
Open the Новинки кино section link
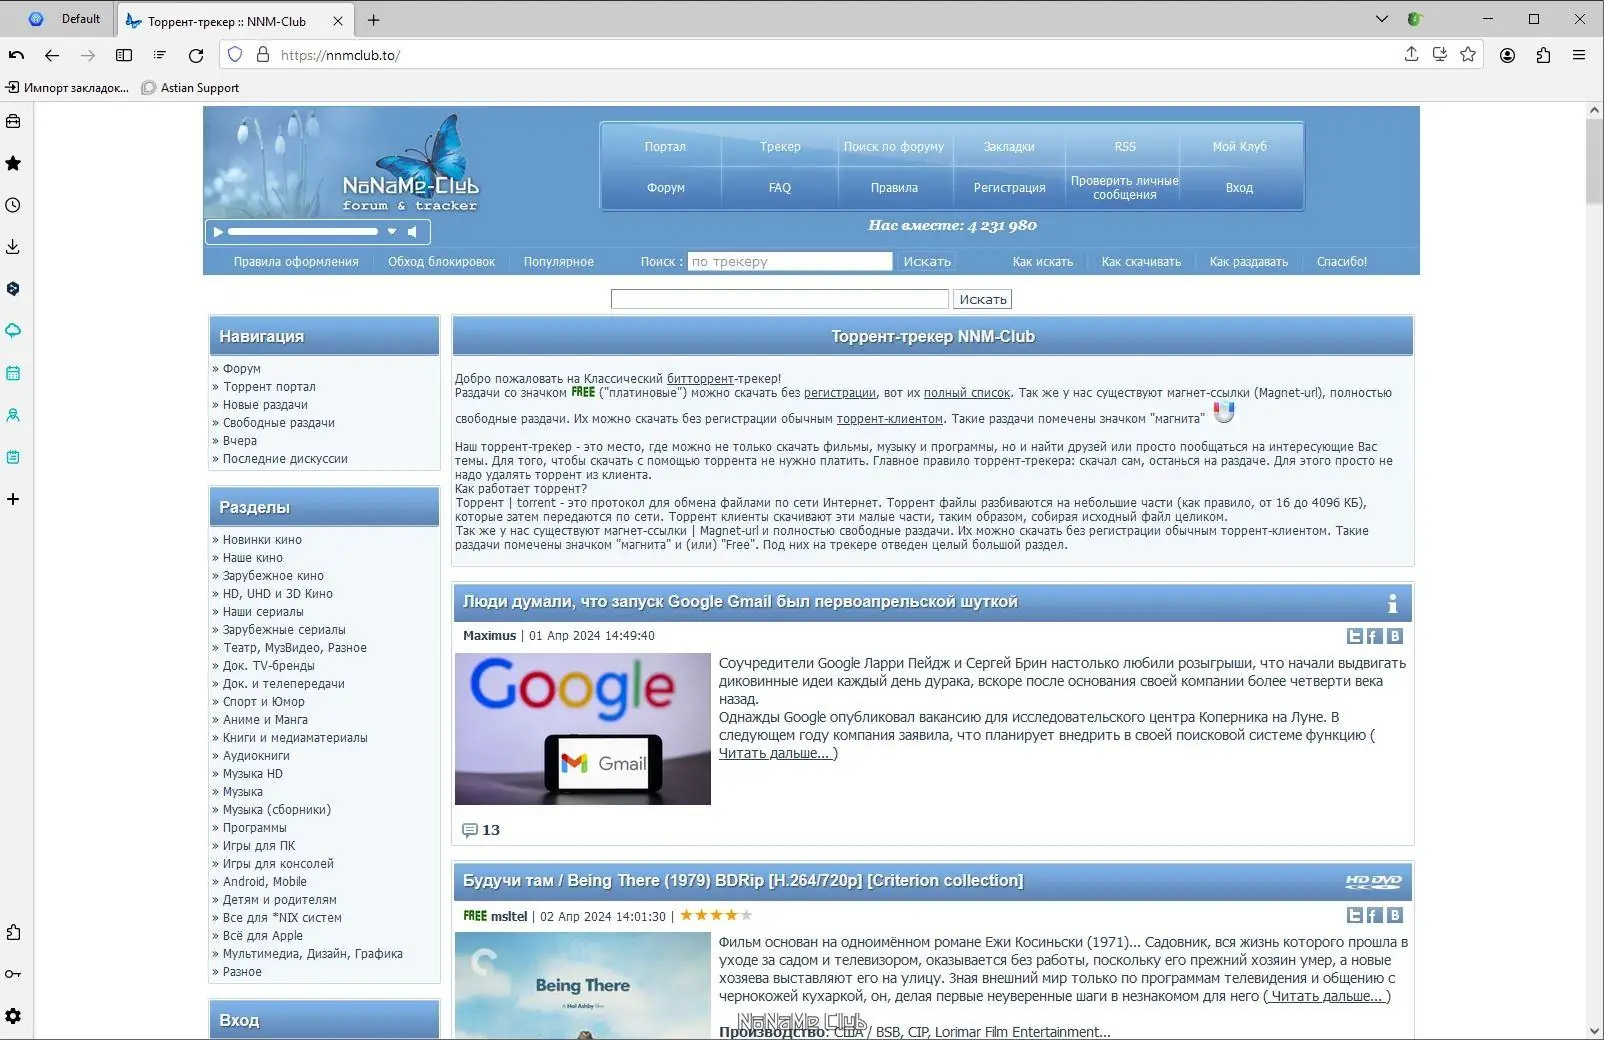coord(262,540)
